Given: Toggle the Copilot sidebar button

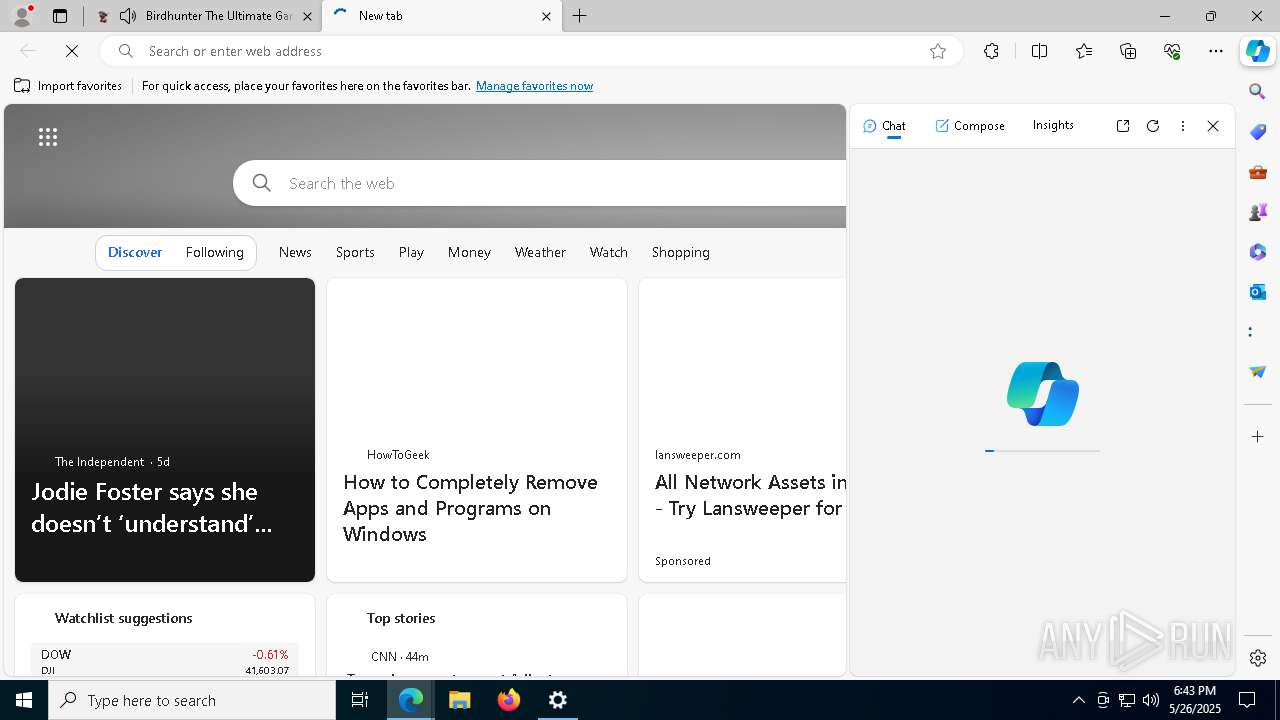Looking at the screenshot, I should coord(1258,51).
